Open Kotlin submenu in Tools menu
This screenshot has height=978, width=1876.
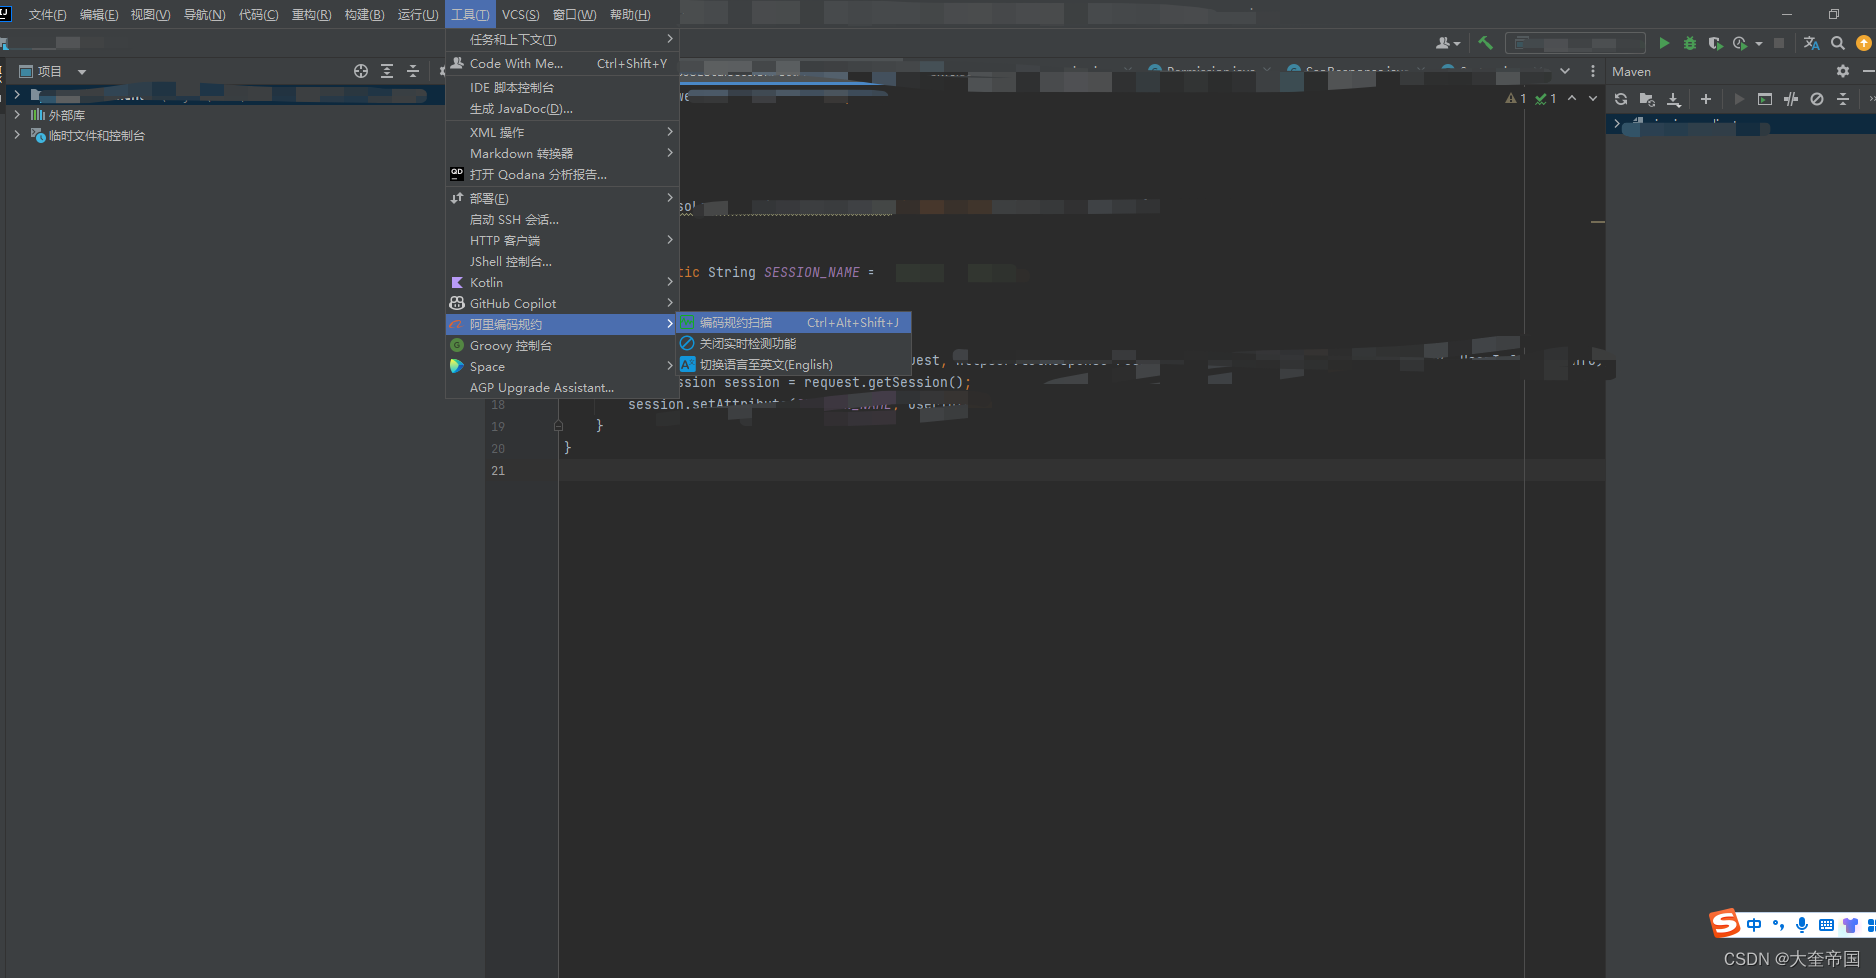(x=562, y=282)
